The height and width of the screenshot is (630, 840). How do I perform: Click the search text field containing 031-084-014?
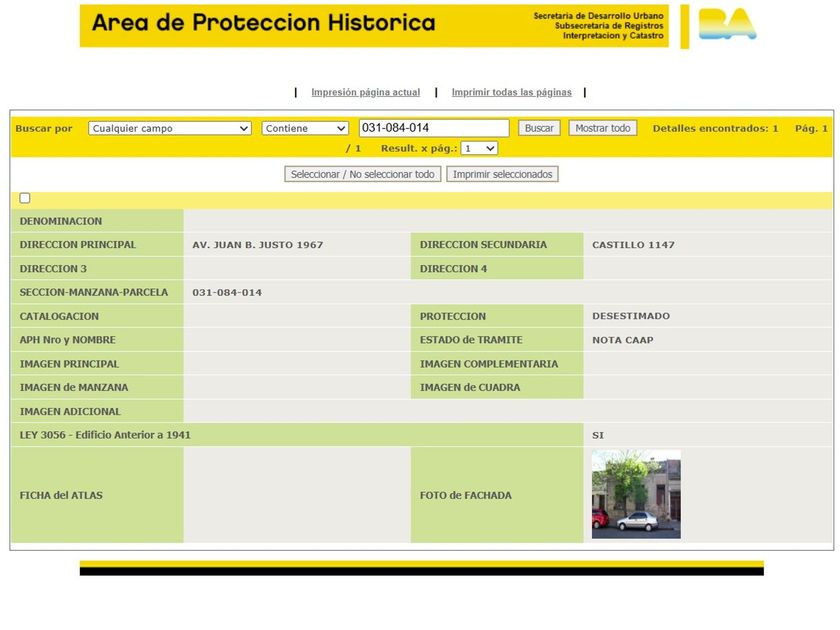[434, 128]
